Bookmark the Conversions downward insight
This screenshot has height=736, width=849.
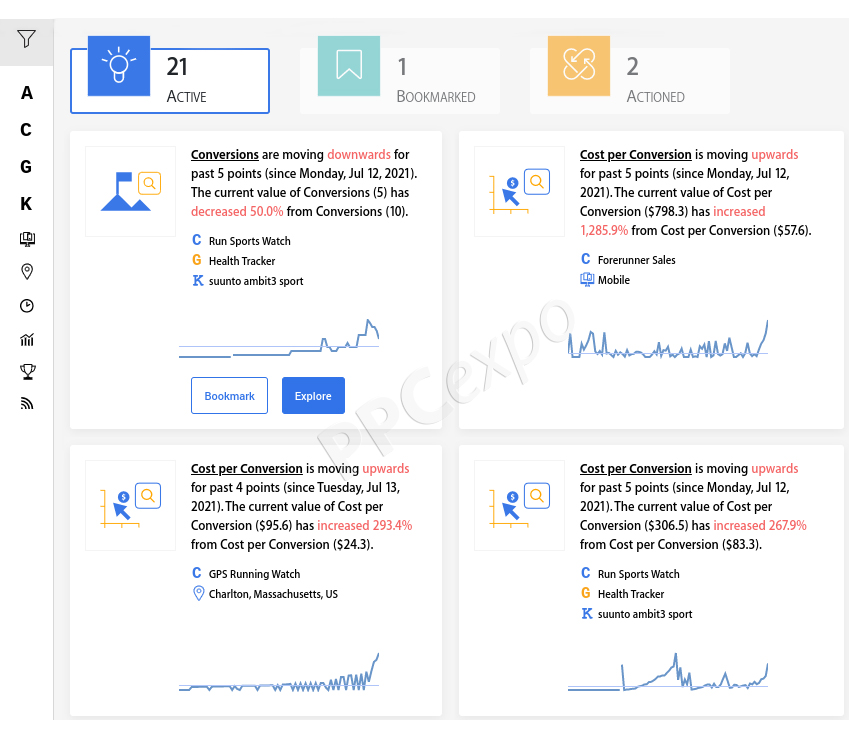coord(229,396)
